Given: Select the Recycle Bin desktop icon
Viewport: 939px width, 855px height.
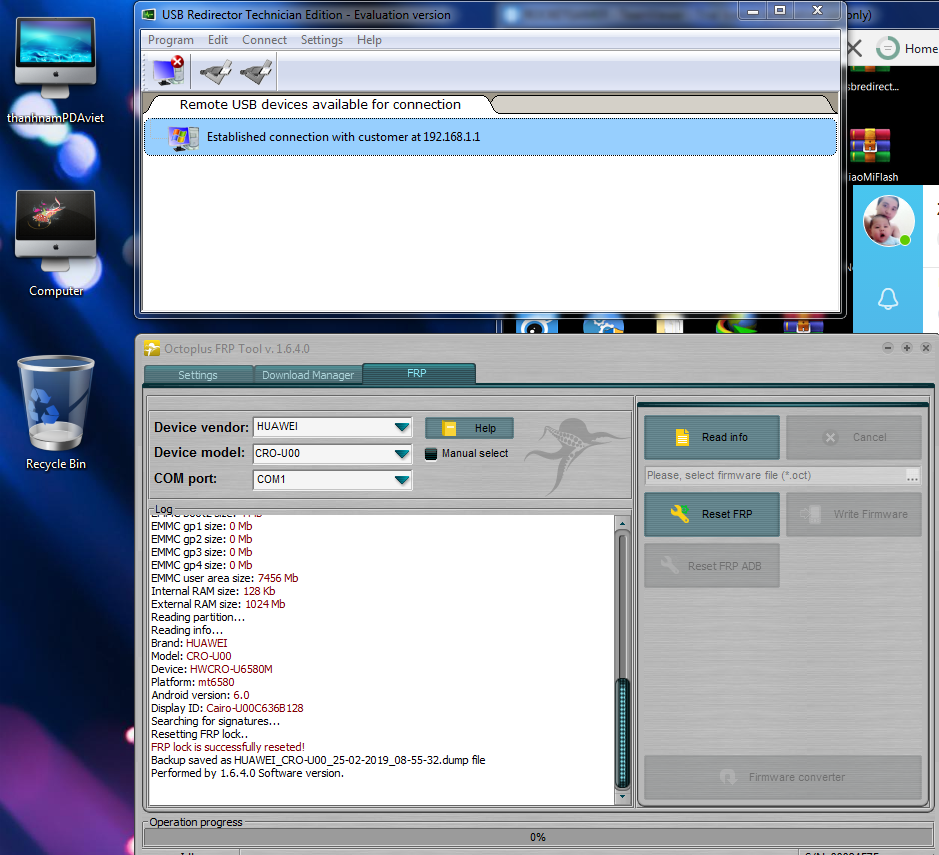Looking at the screenshot, I should click(56, 413).
